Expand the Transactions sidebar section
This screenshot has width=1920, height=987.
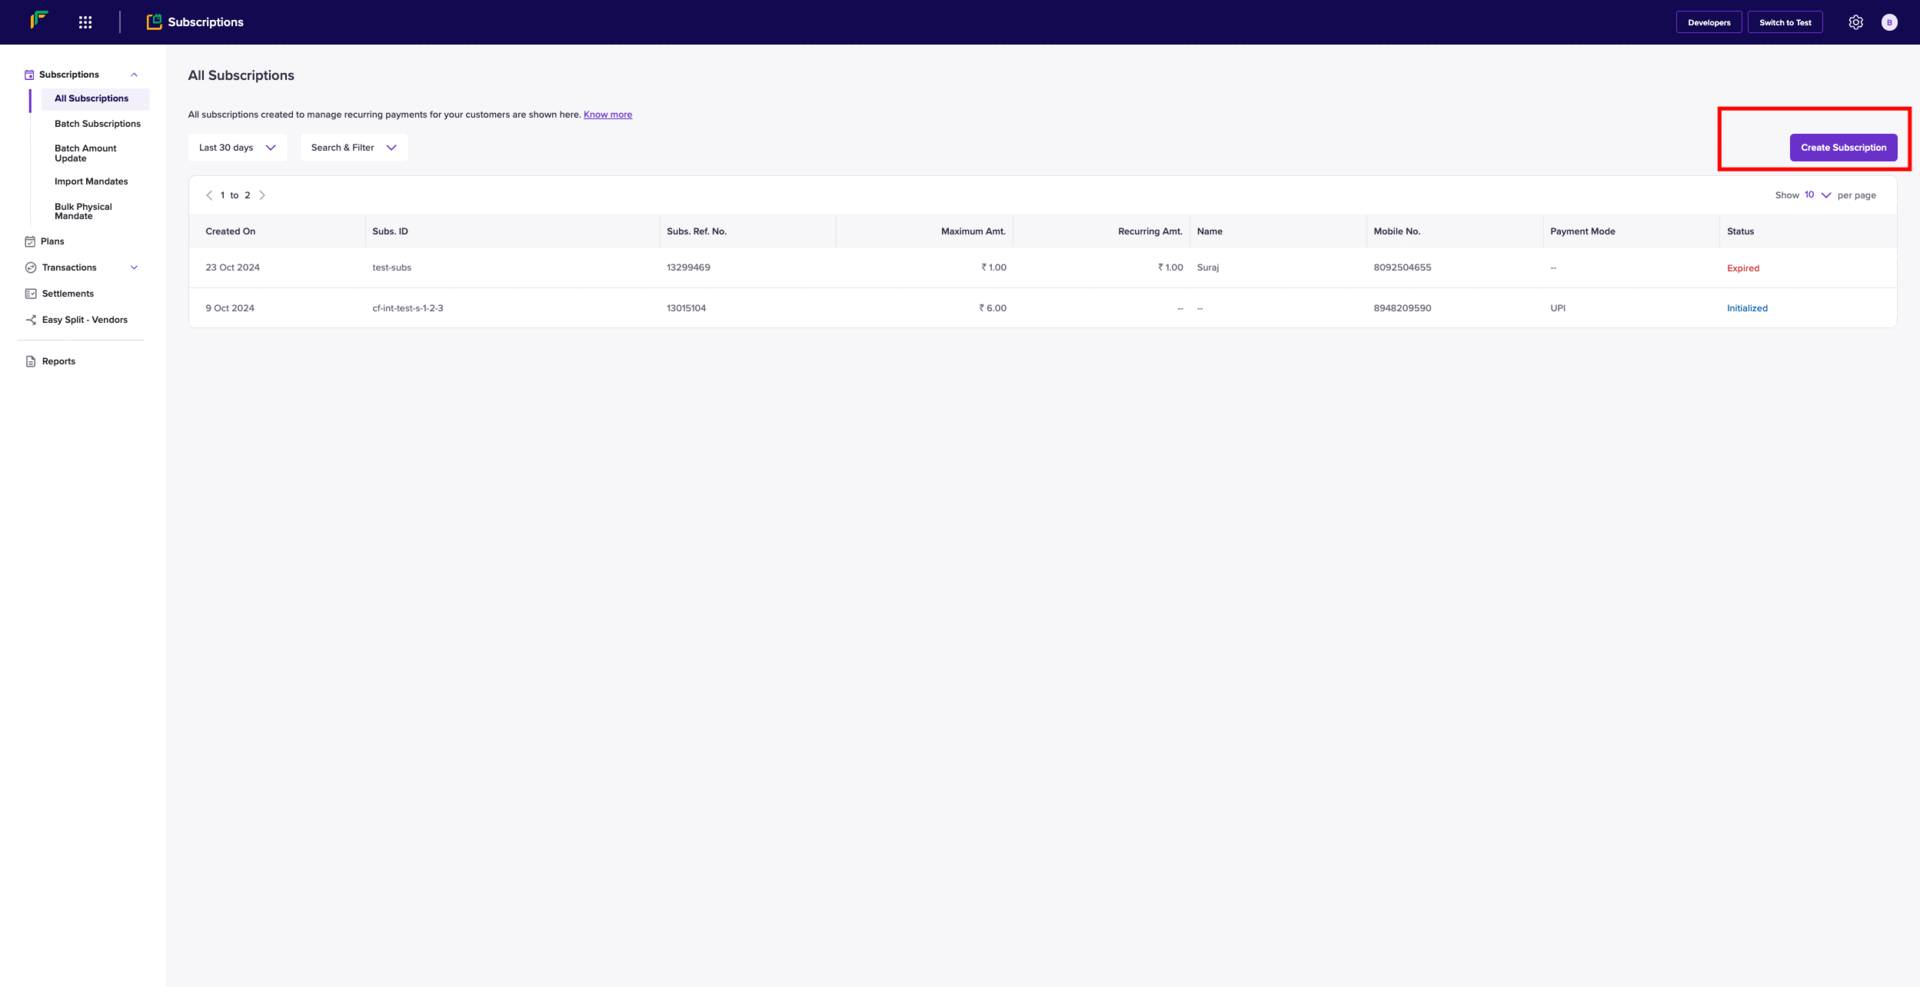tap(134, 267)
